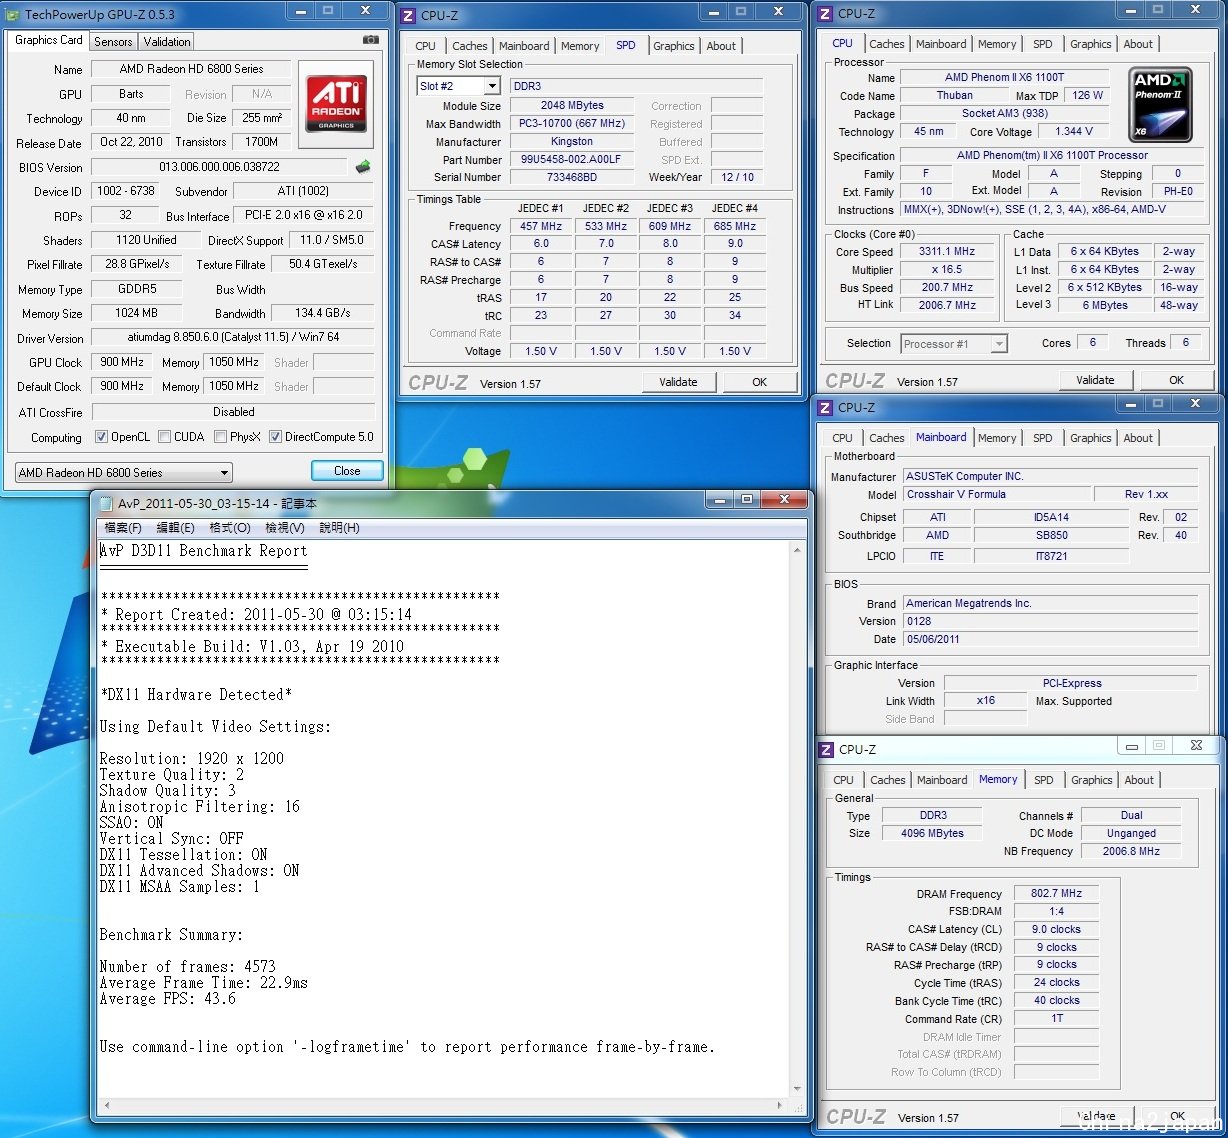Open the Graphics tab in the DRAM Timings window
This screenshot has height=1138, width=1228.
1091,780
